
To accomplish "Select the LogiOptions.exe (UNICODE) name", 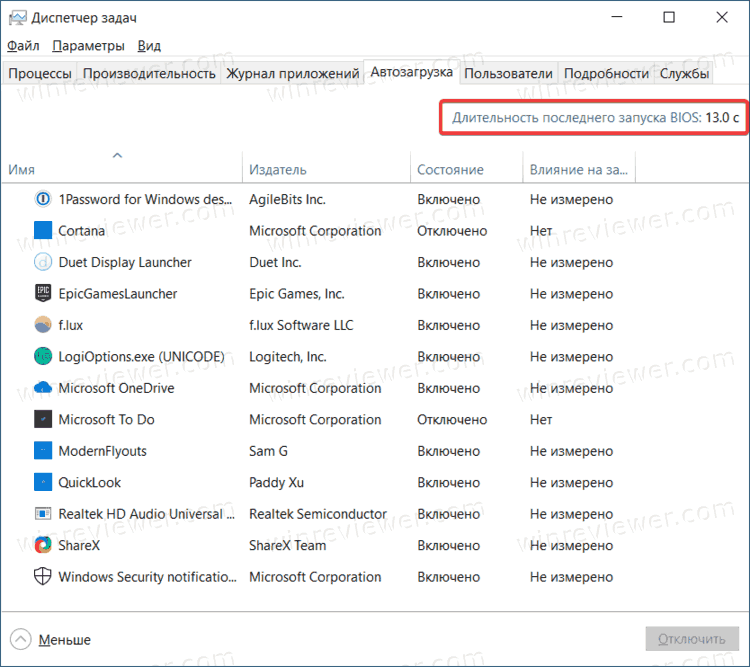I will [142, 357].
